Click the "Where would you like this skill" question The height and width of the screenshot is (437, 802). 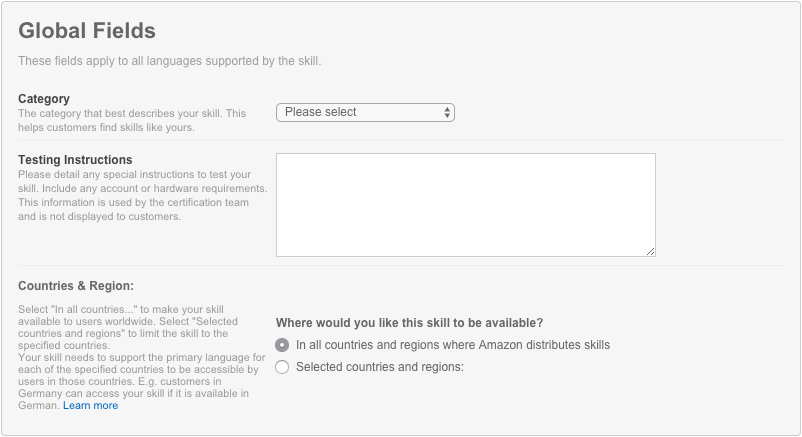(410, 323)
